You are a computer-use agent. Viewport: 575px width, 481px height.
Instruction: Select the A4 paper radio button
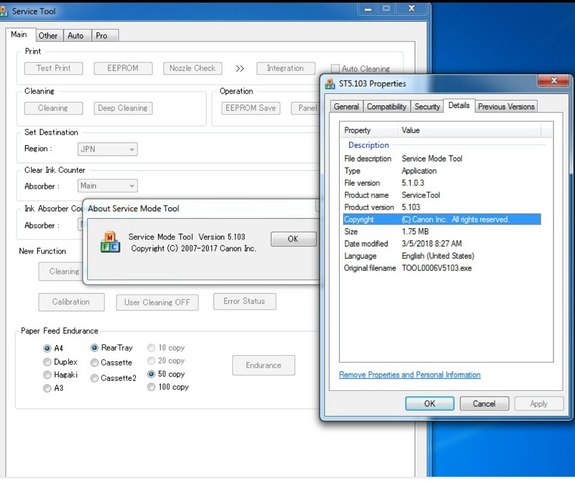click(47, 348)
